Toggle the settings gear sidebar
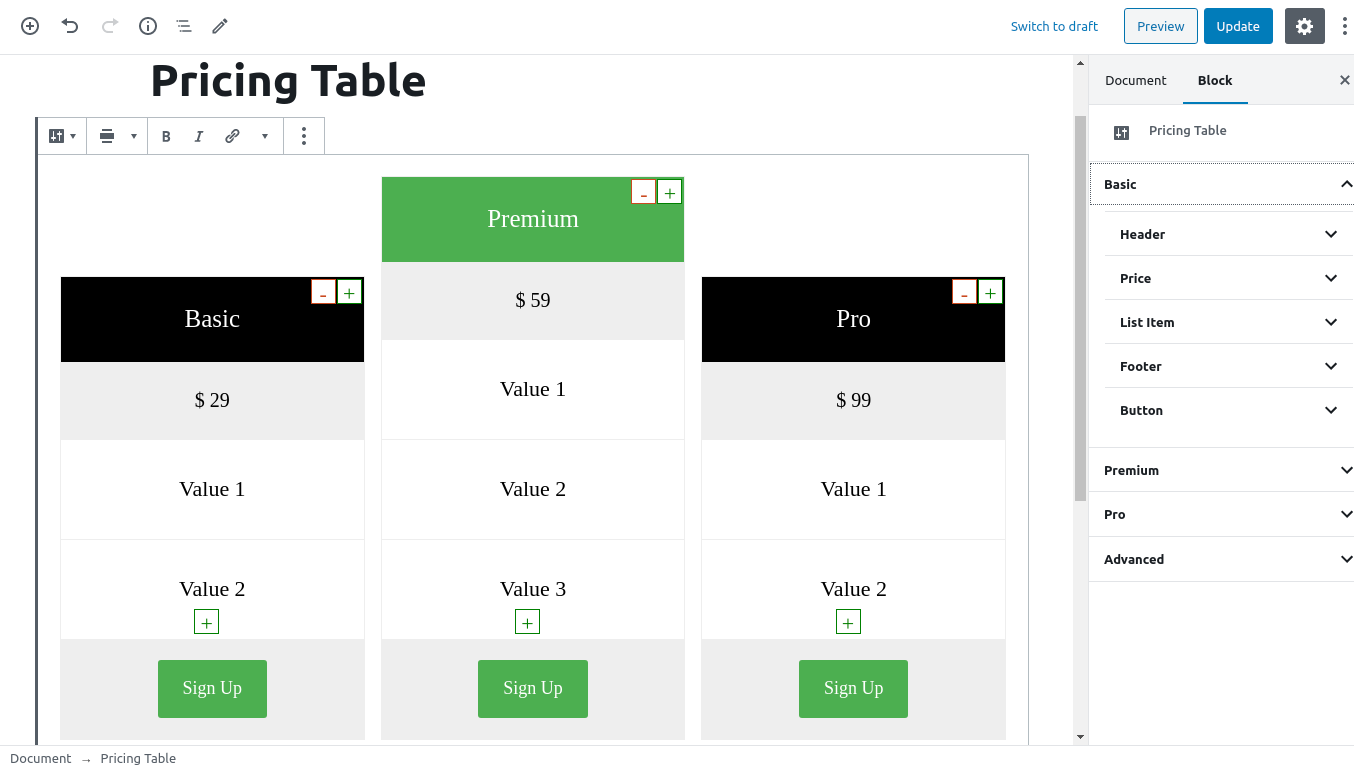This screenshot has width=1354, height=769. [1304, 26]
